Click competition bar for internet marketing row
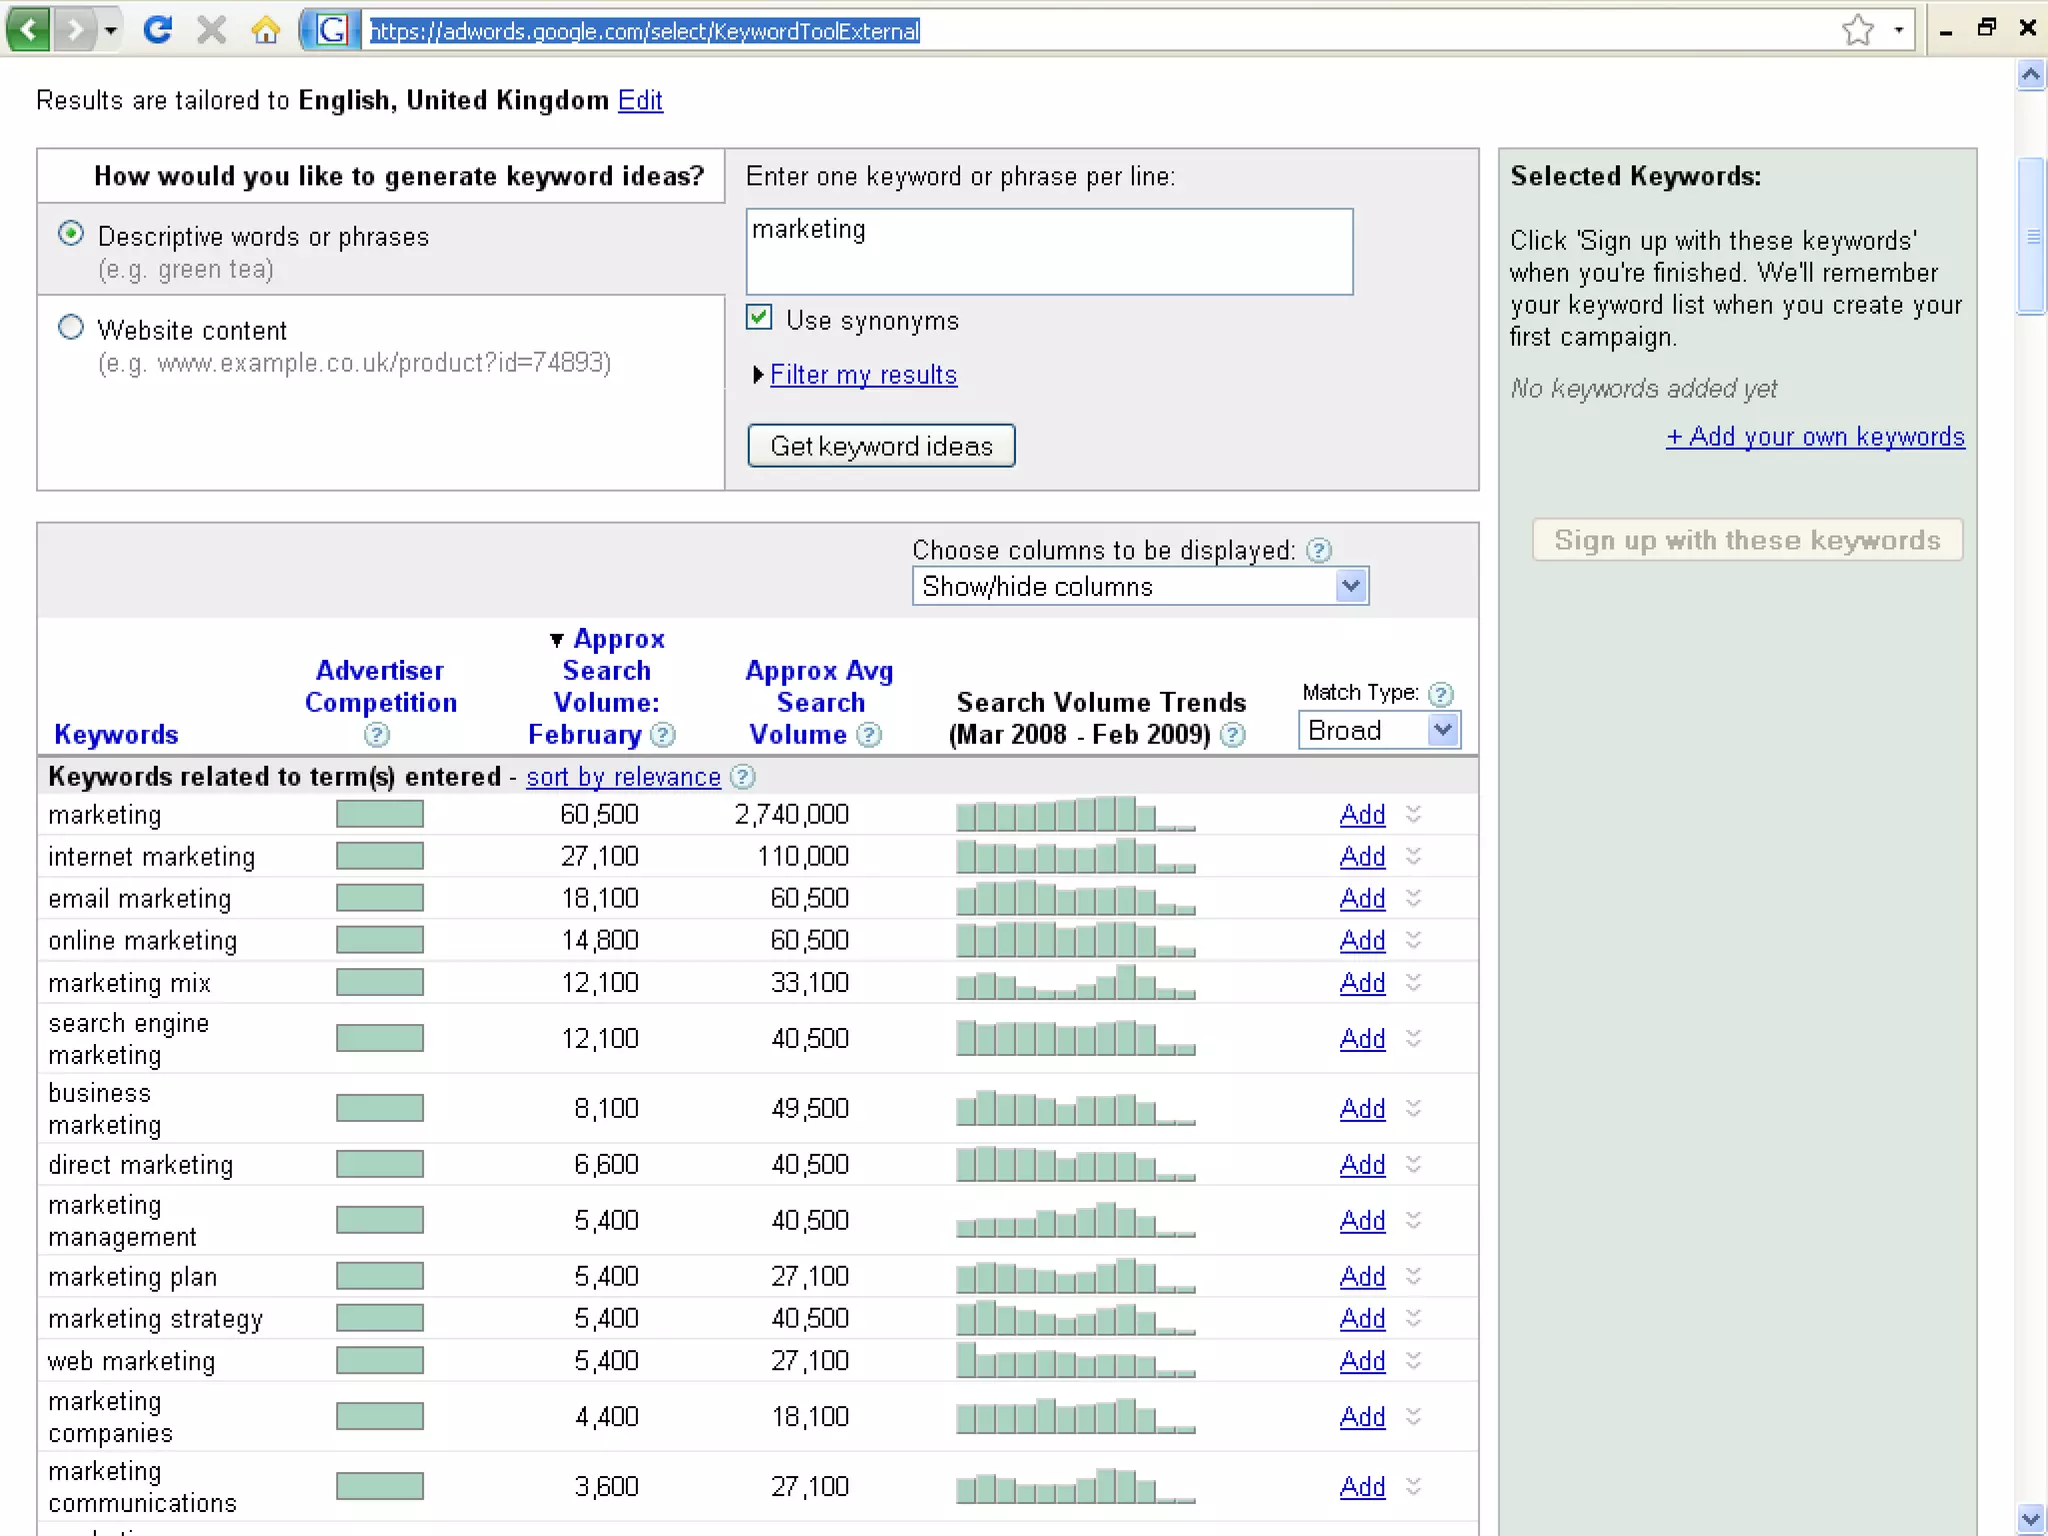The width and height of the screenshot is (2048, 1536). click(x=380, y=856)
